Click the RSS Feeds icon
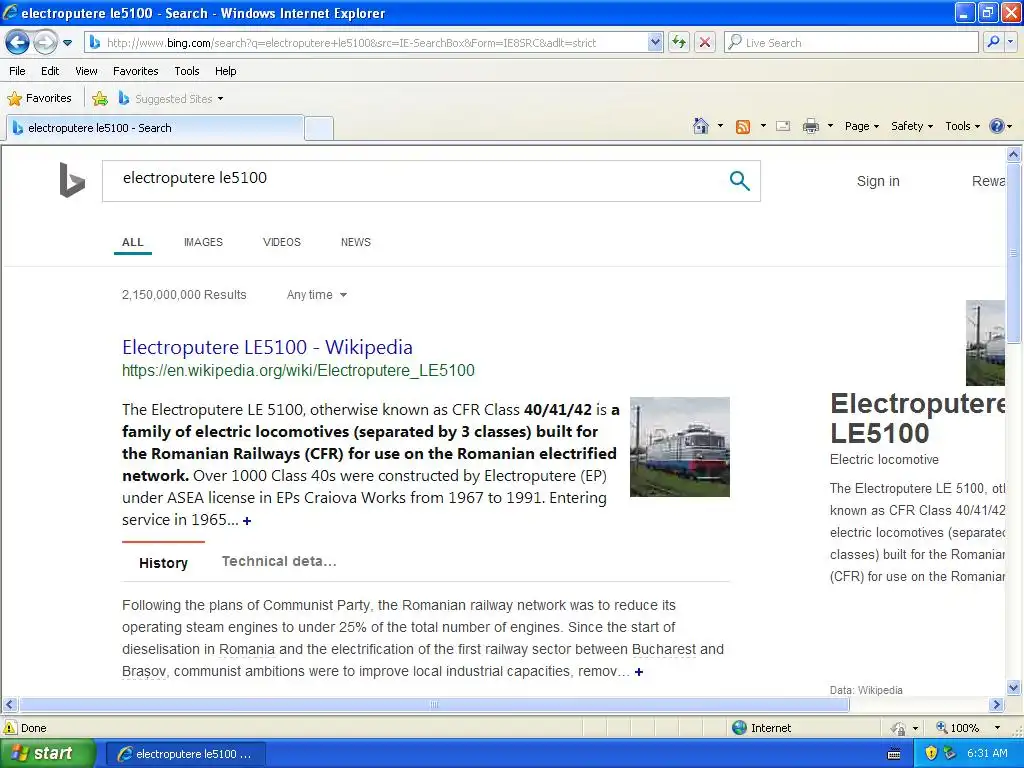 coord(743,127)
